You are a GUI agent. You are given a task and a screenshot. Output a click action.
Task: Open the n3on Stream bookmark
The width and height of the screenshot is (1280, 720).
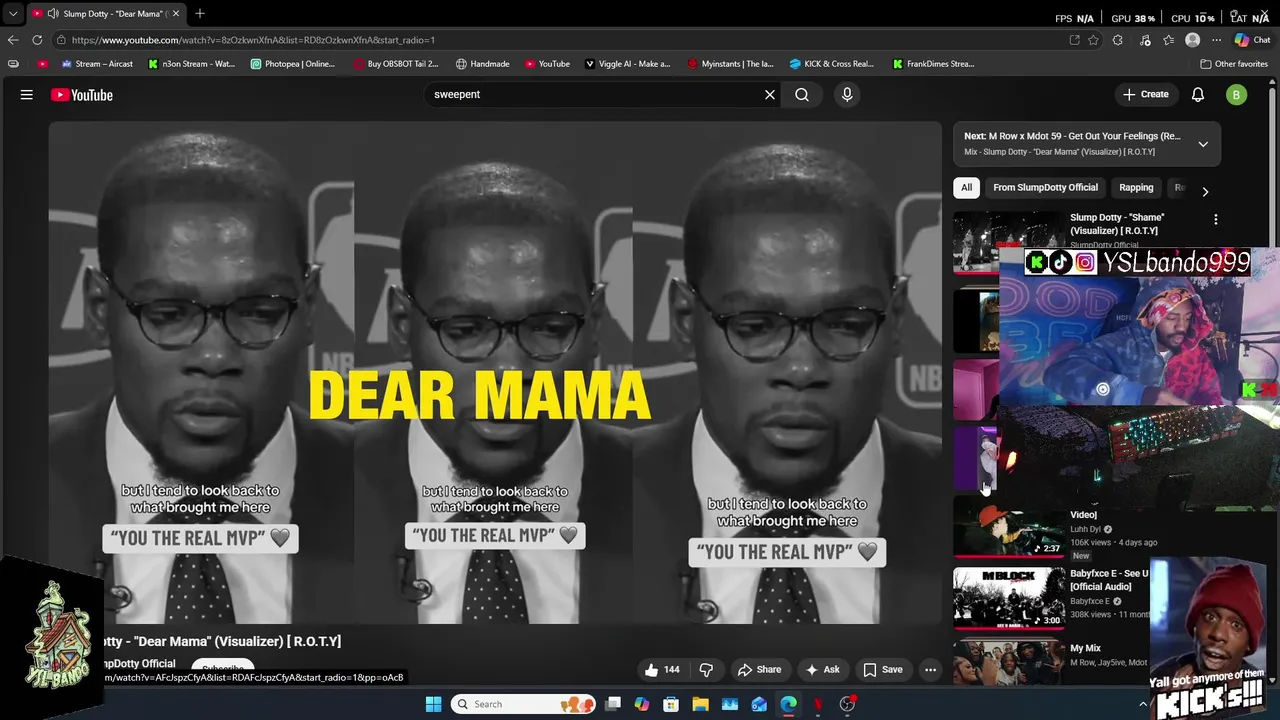coord(191,64)
